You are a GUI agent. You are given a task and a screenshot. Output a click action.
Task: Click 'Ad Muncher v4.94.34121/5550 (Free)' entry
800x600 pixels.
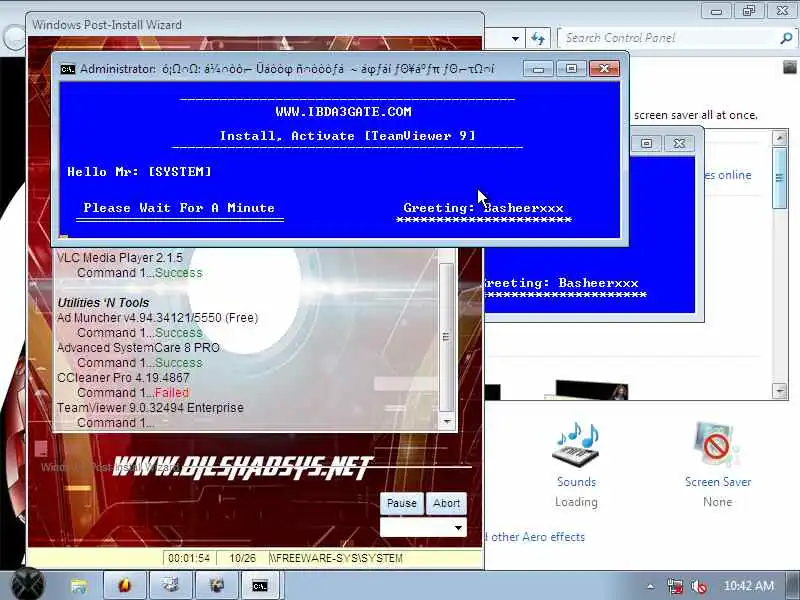[x=157, y=317]
